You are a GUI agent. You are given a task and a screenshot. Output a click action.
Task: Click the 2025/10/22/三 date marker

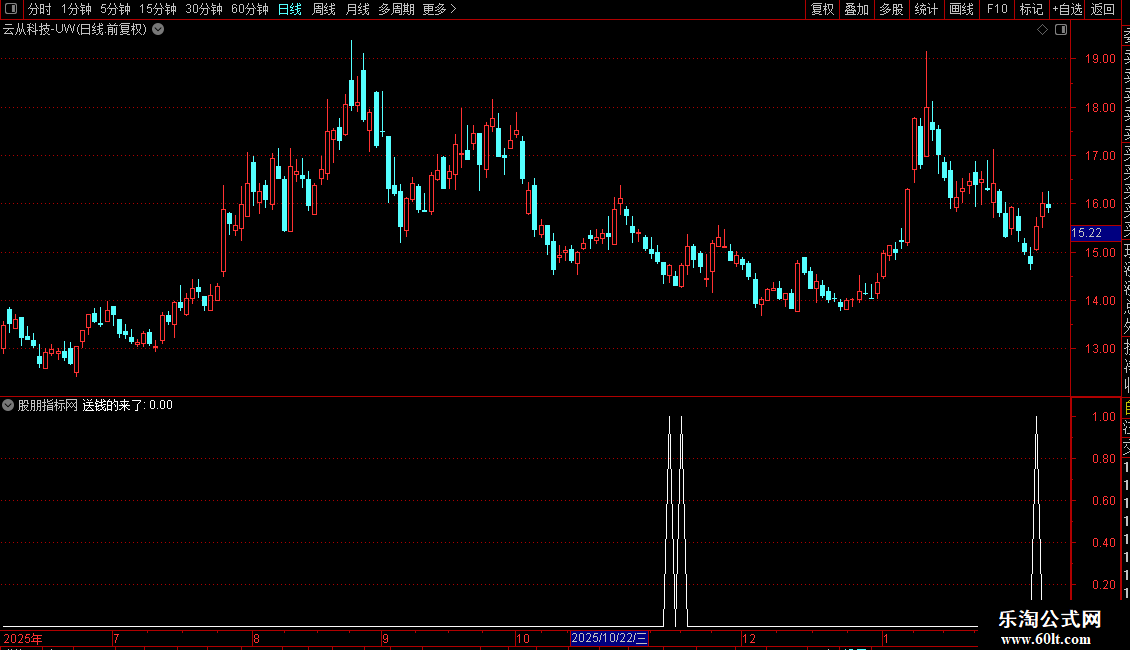click(609, 638)
